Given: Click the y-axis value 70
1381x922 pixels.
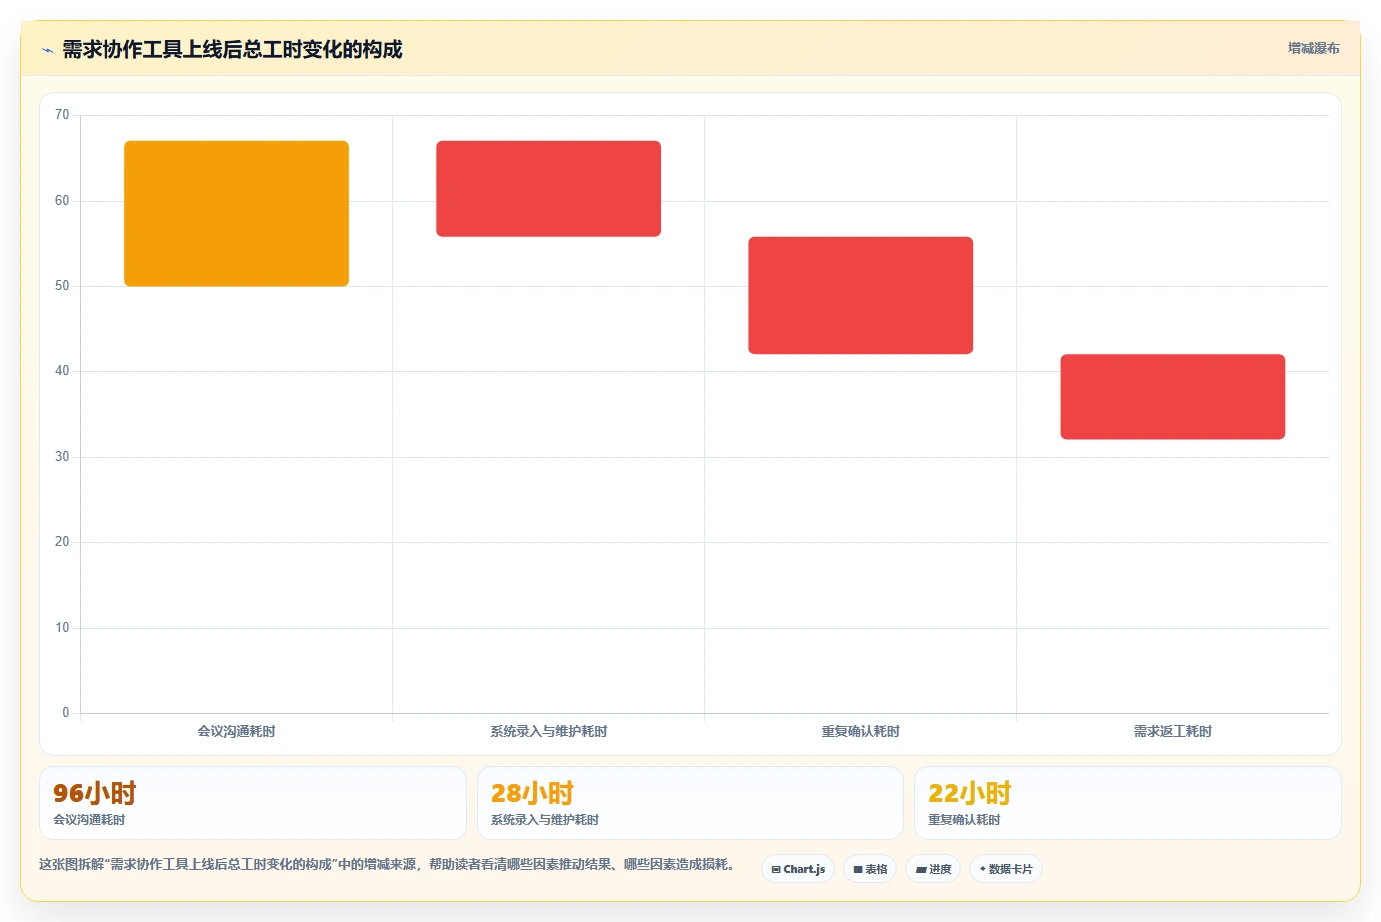Looking at the screenshot, I should (x=62, y=115).
